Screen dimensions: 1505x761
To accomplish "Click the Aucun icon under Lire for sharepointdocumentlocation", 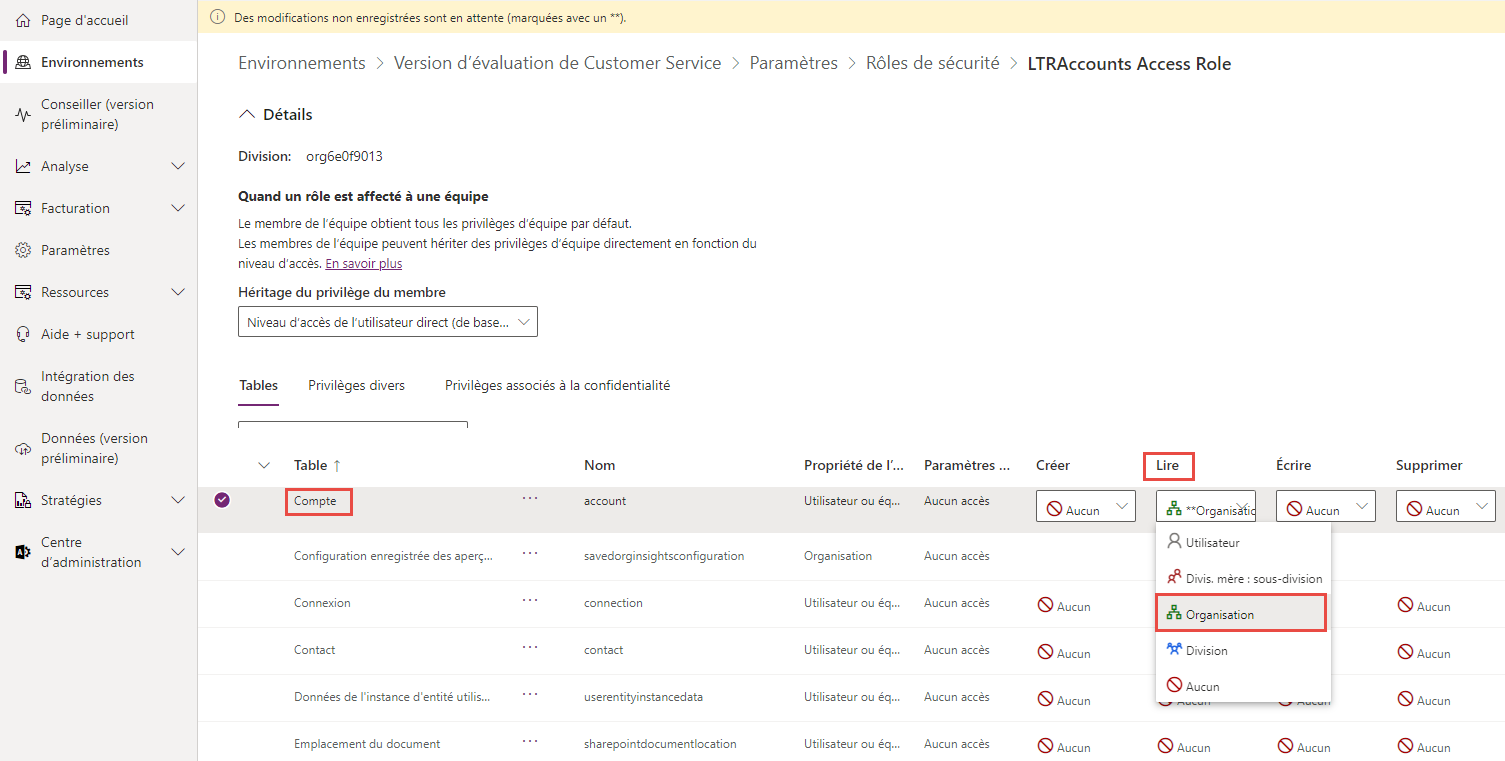I will tap(1165, 746).
